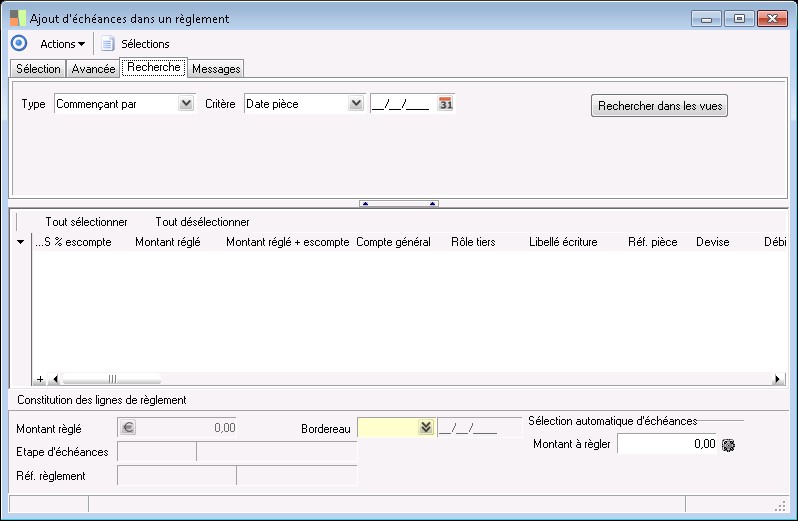
Task: Switch to the Avancée tab
Action: 93,69
